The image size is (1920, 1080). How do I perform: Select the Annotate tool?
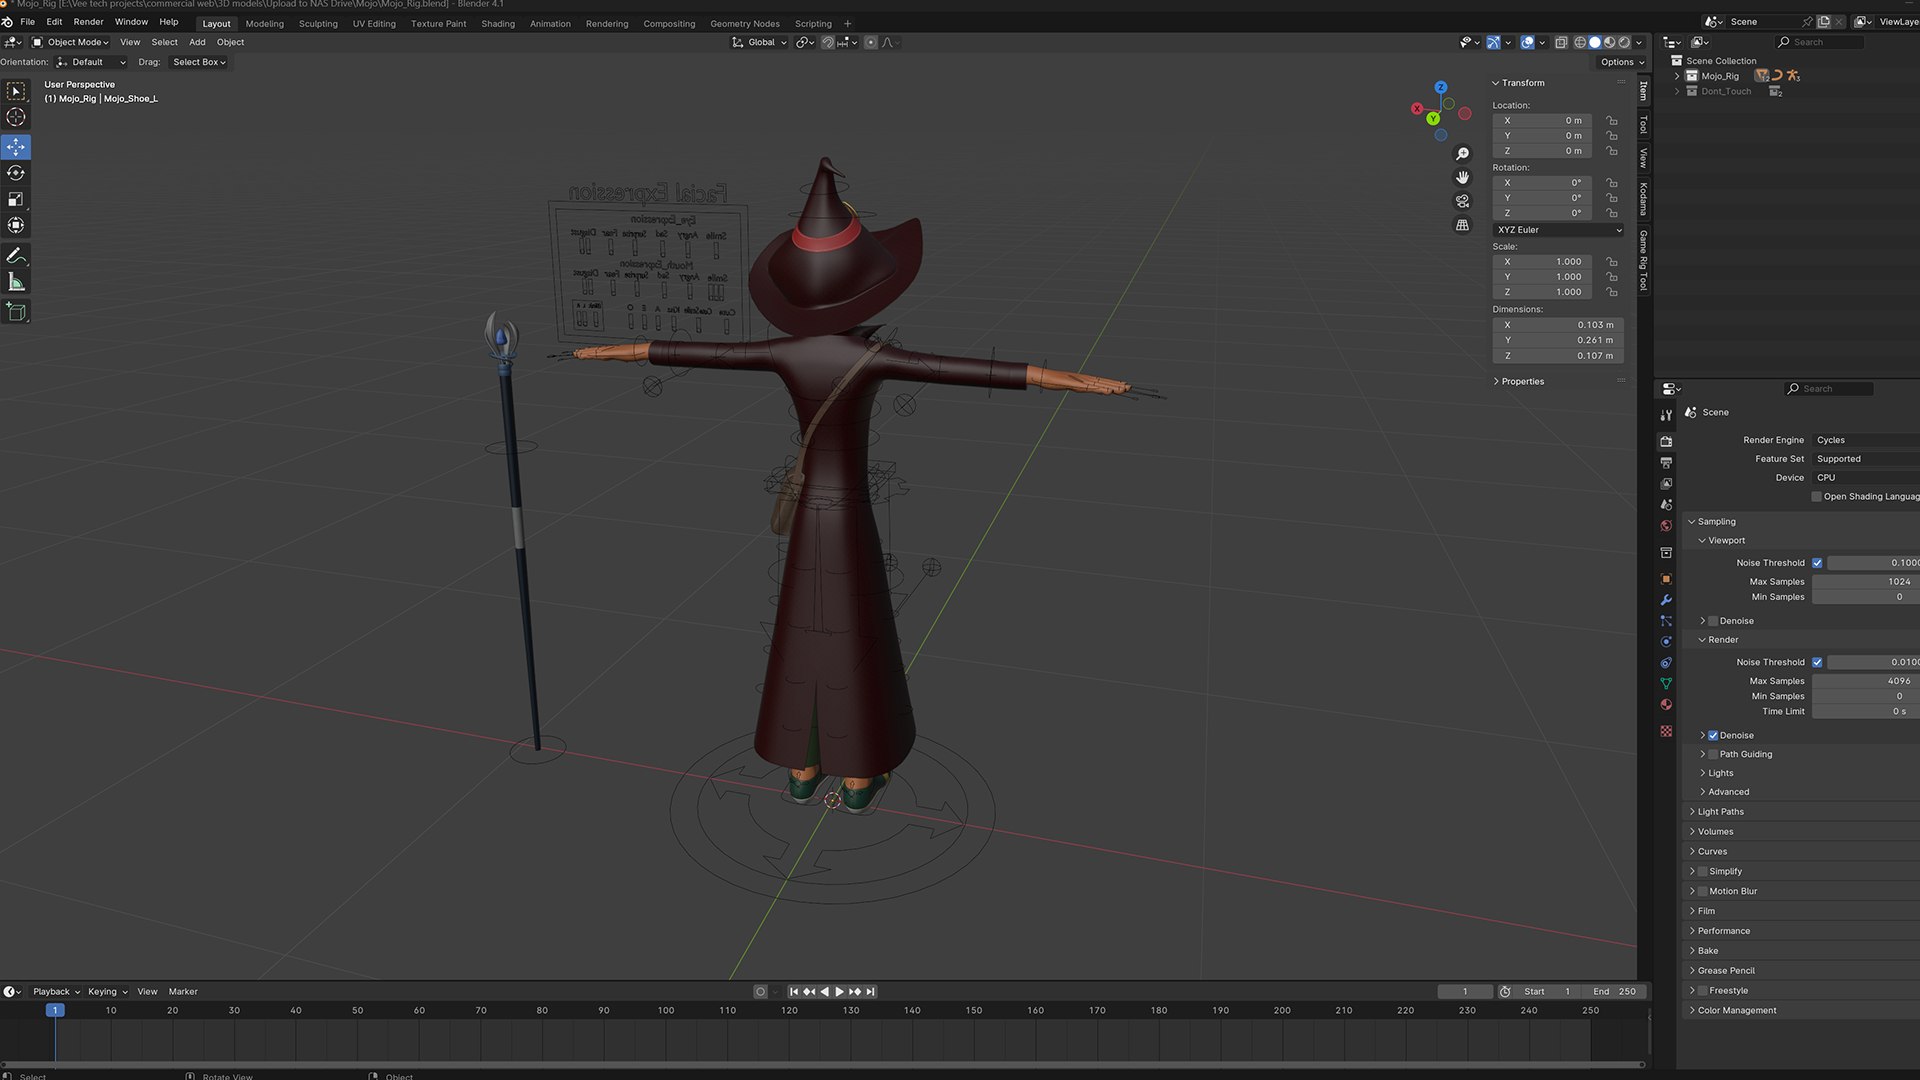coord(16,256)
